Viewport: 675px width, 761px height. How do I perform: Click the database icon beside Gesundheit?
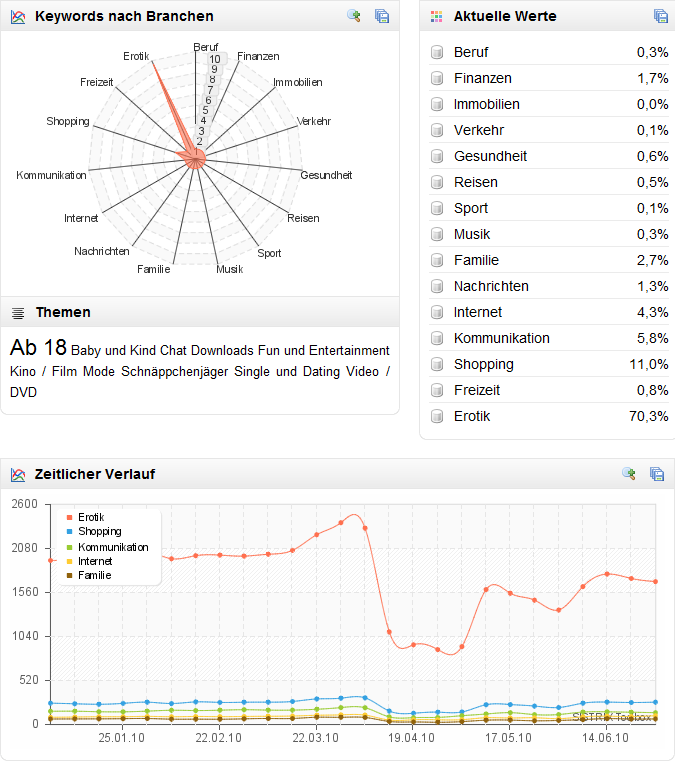(437, 156)
